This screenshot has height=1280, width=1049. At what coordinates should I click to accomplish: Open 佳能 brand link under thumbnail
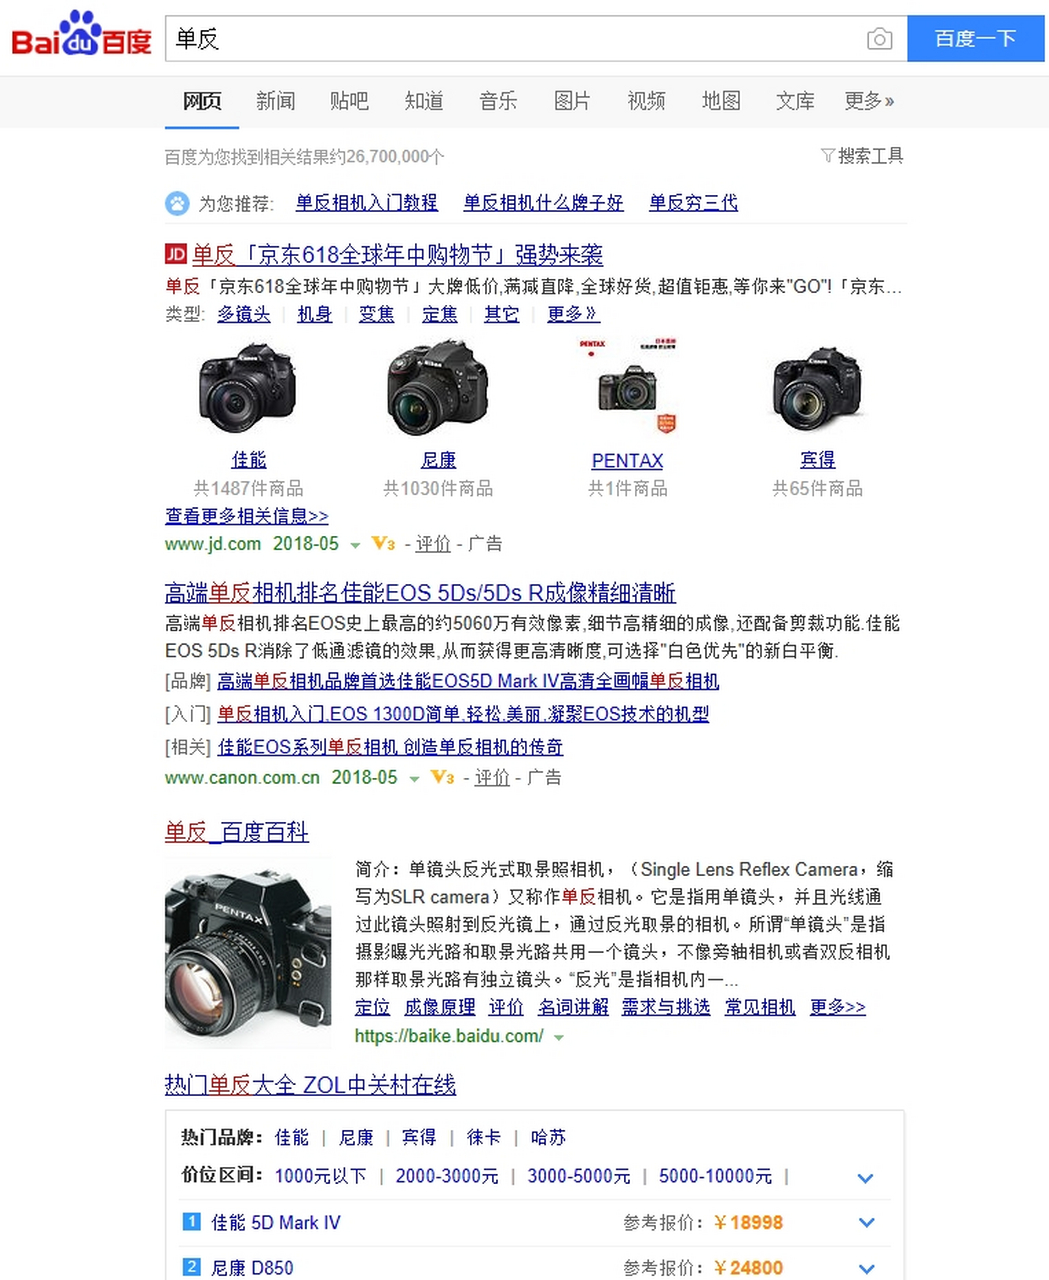pyautogui.click(x=249, y=460)
